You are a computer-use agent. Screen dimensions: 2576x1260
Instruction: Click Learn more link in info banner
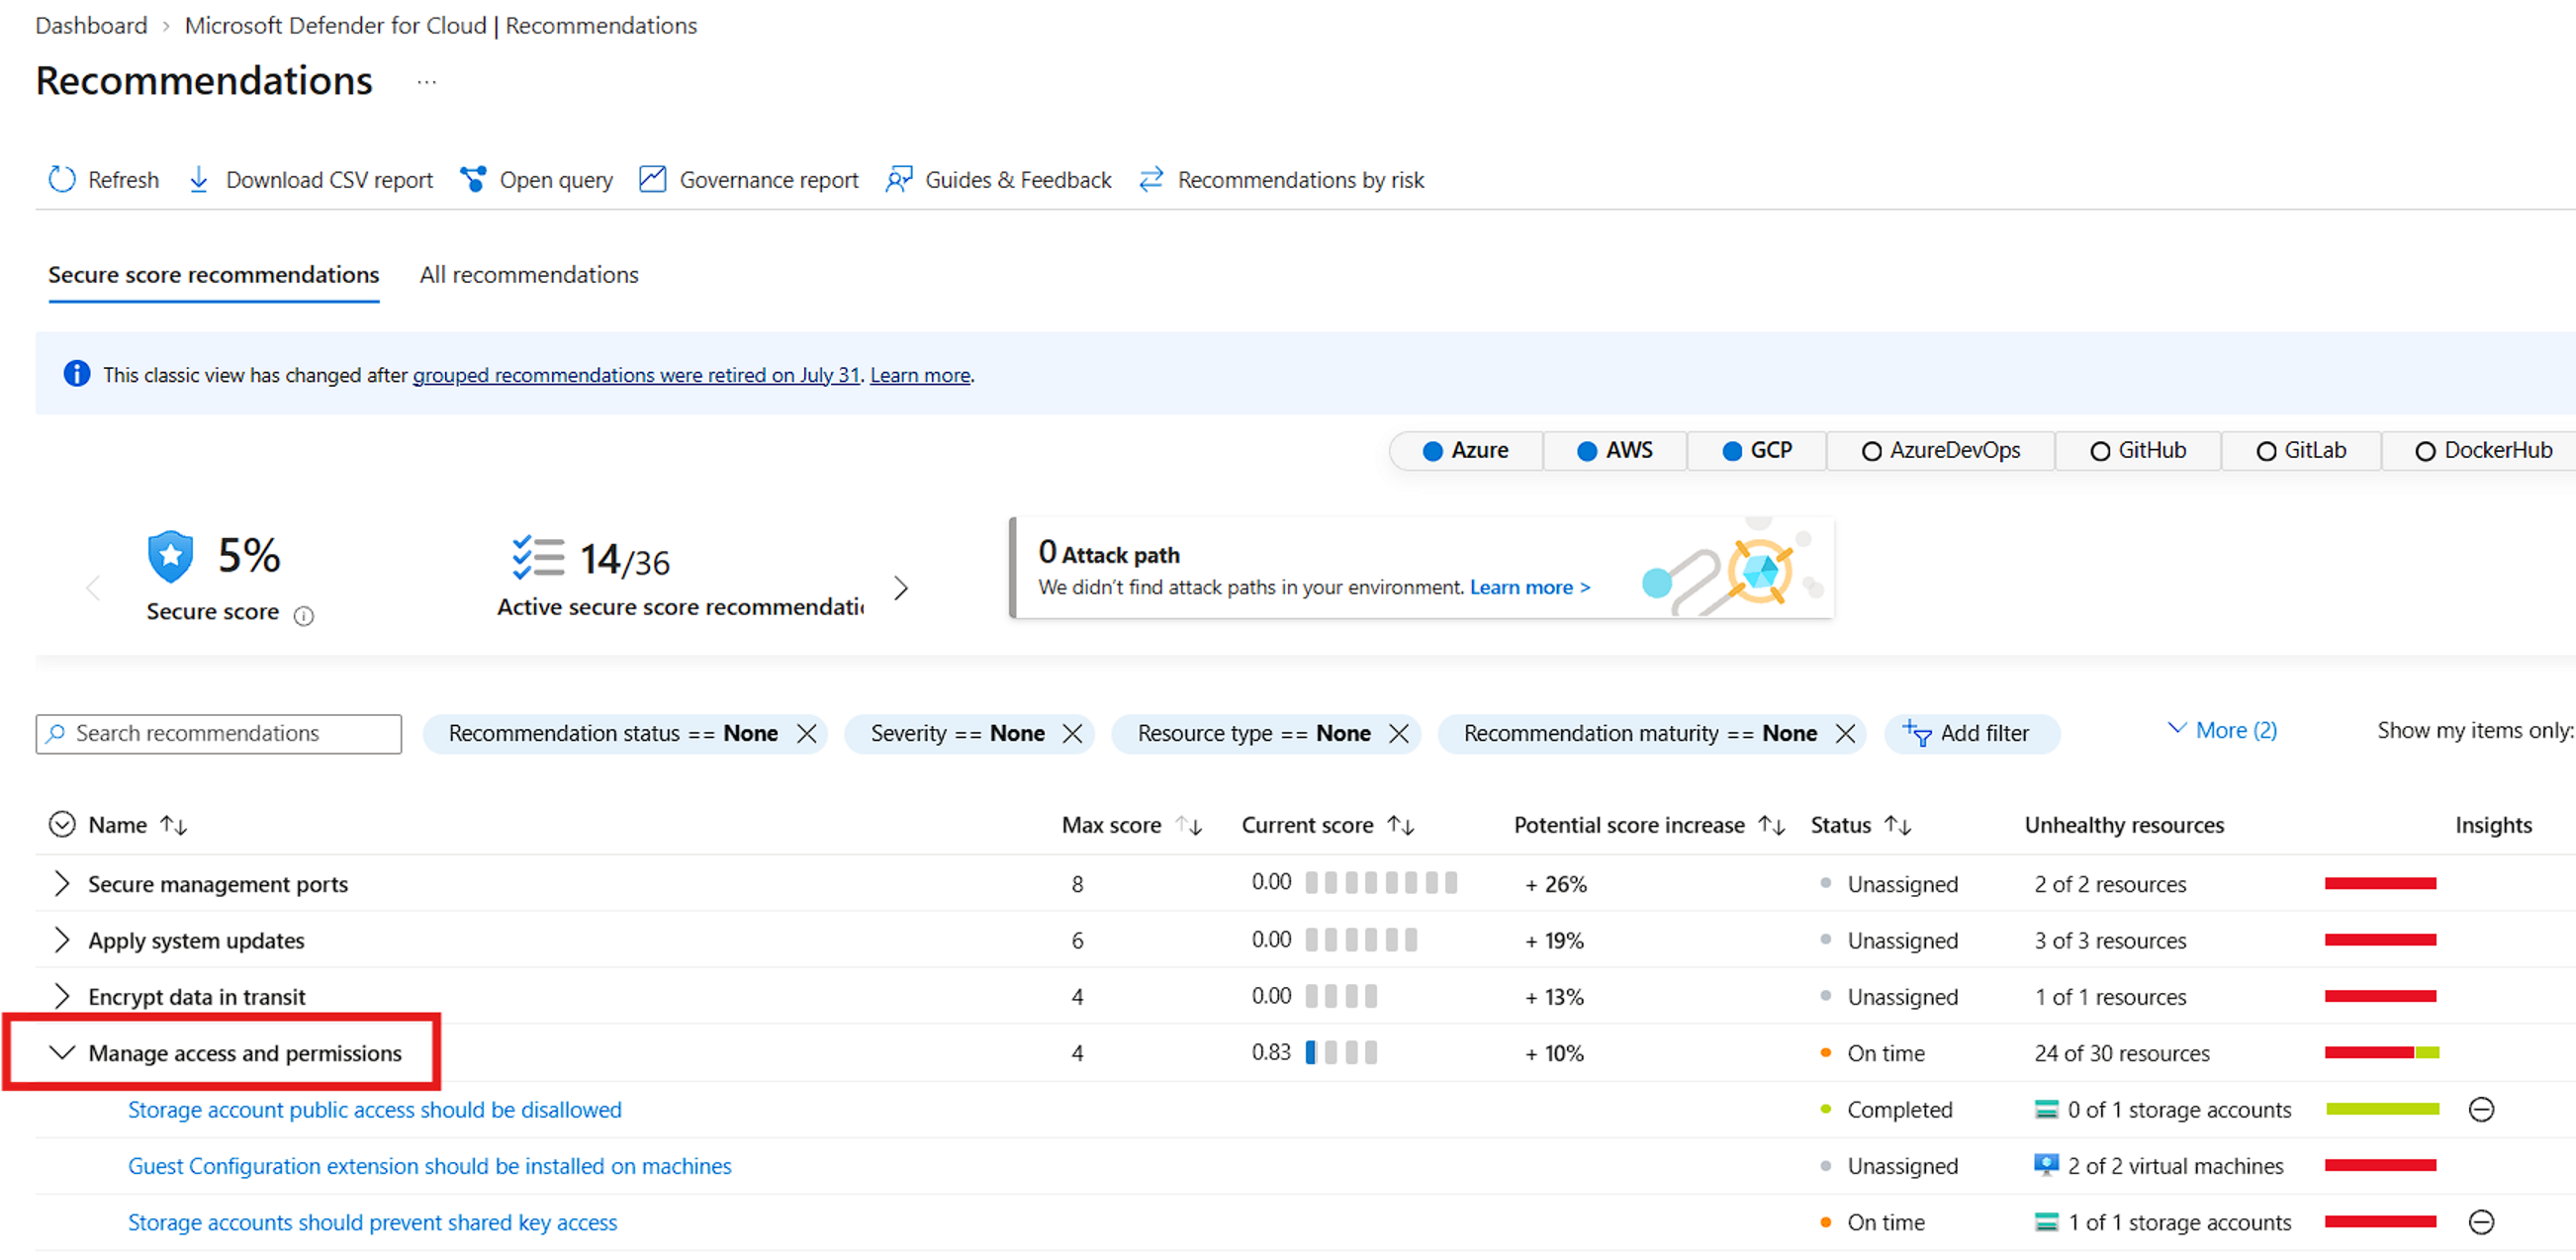click(x=920, y=375)
